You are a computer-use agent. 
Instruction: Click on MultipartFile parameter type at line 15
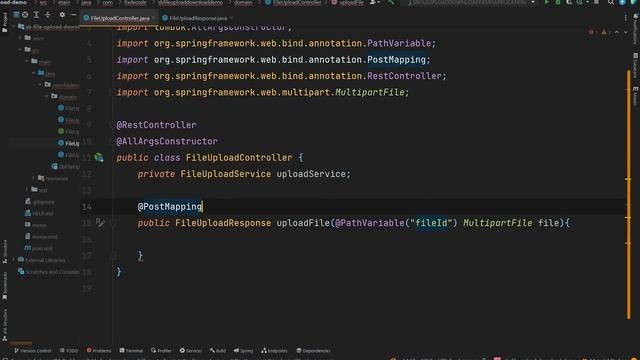(498, 223)
